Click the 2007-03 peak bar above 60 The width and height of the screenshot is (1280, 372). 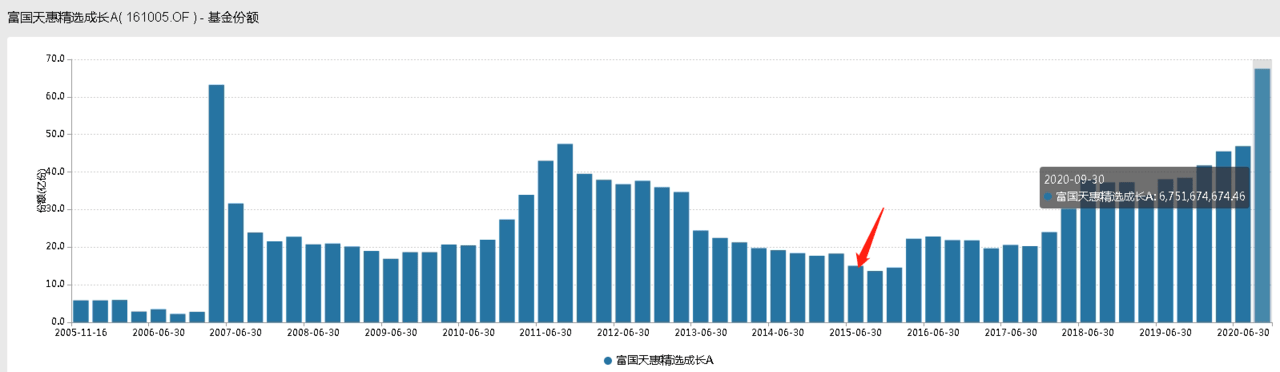[216, 203]
